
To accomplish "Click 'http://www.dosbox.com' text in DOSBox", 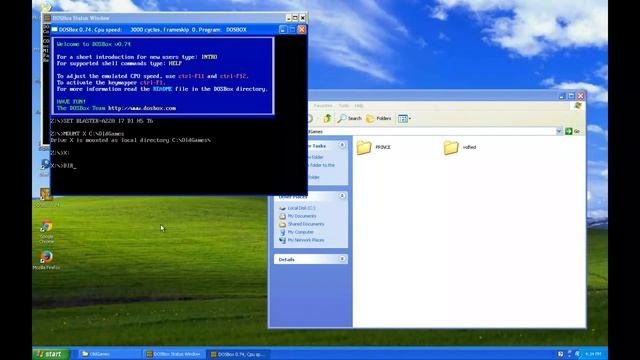I will (142, 108).
